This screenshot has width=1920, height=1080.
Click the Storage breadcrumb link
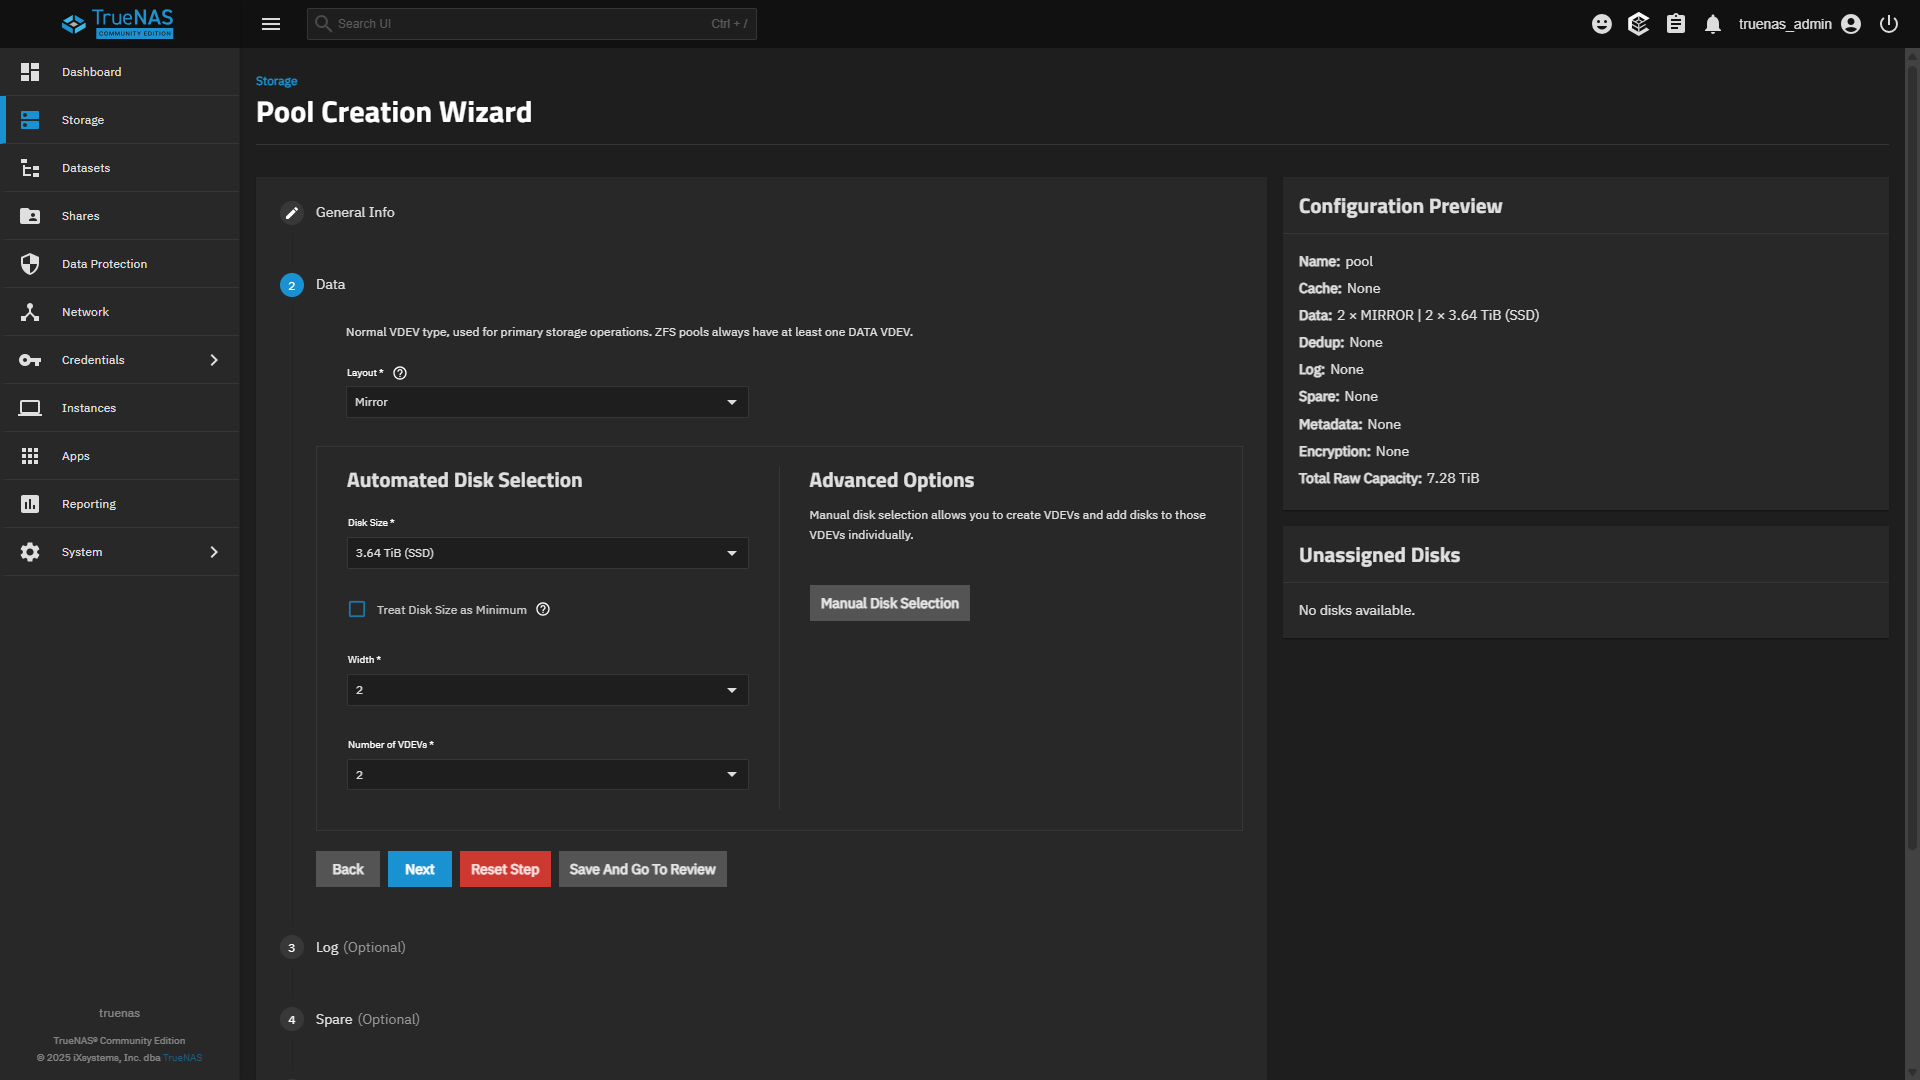click(276, 81)
